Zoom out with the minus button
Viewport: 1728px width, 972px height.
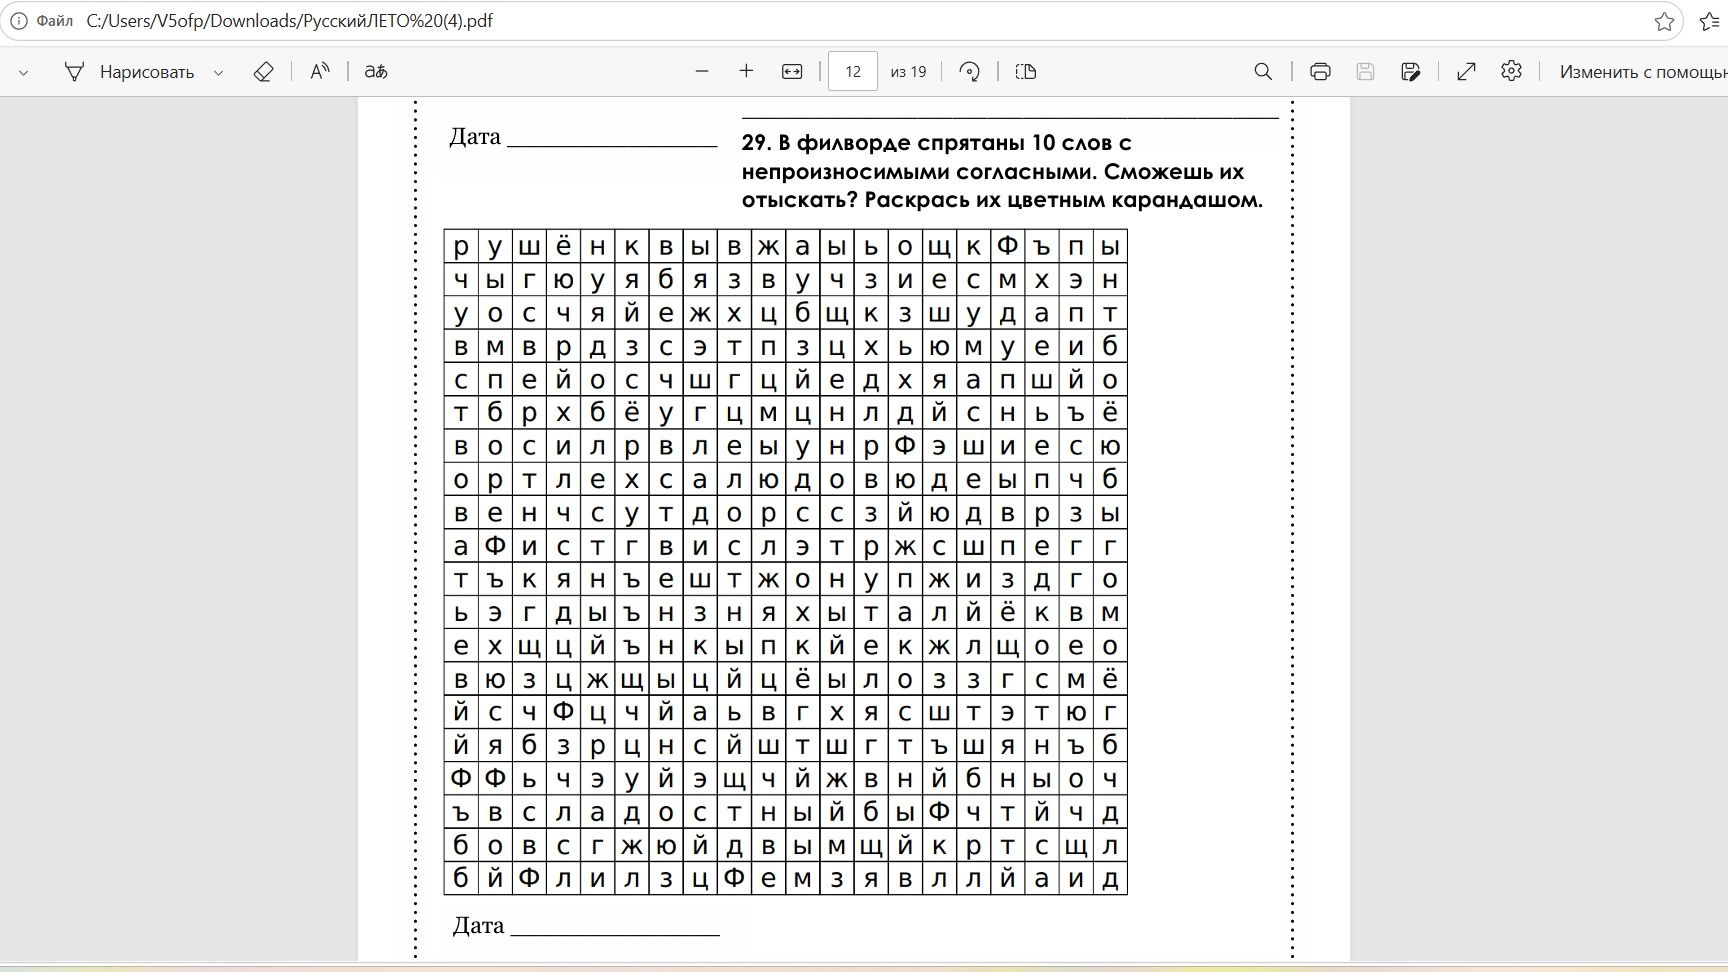tap(702, 71)
